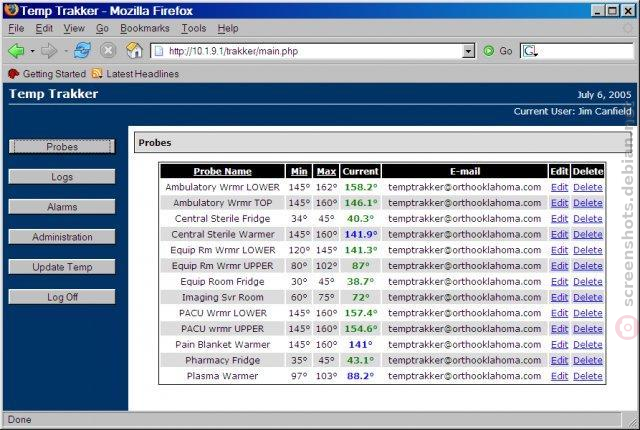Select the current temperature '158.2°'

361,187
